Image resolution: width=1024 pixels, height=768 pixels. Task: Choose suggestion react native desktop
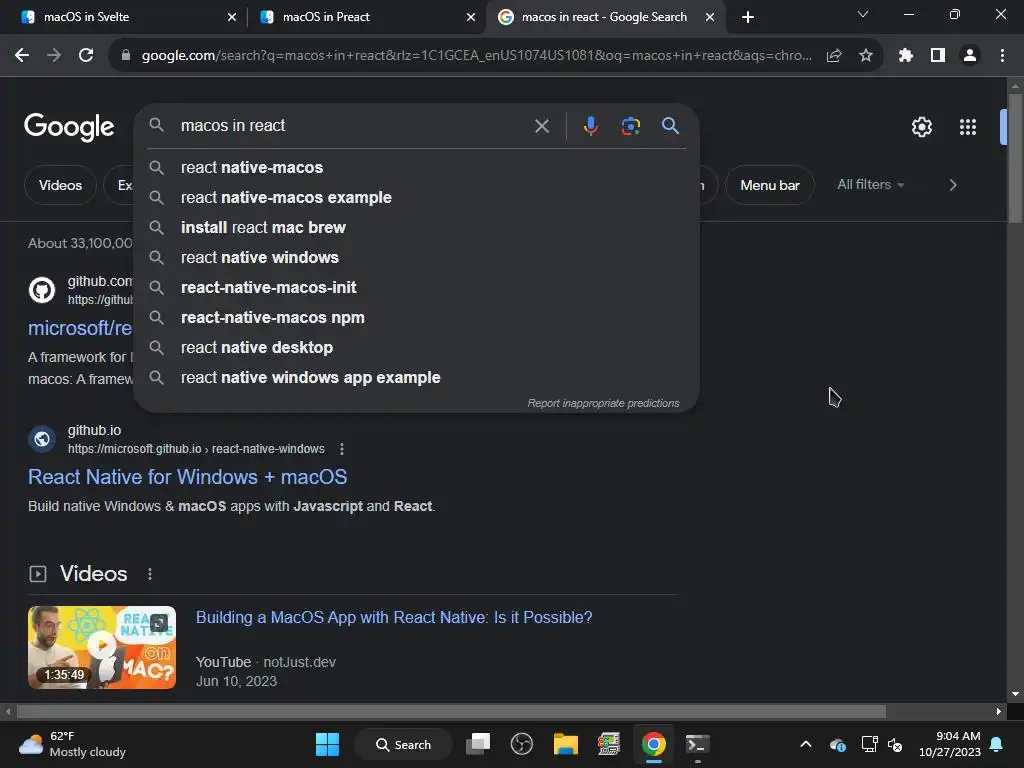tap(416, 348)
